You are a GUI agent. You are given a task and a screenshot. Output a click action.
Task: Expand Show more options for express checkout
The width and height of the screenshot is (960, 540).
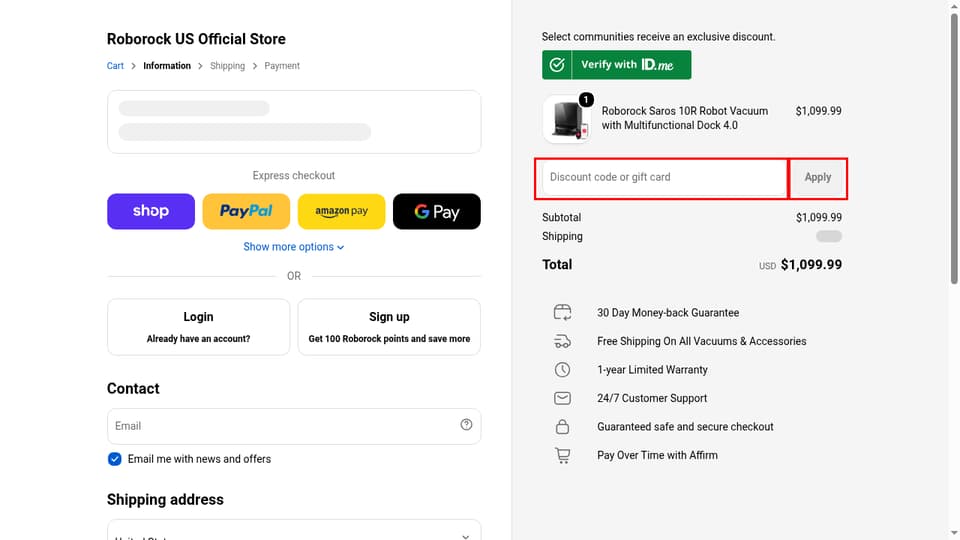tap(294, 247)
